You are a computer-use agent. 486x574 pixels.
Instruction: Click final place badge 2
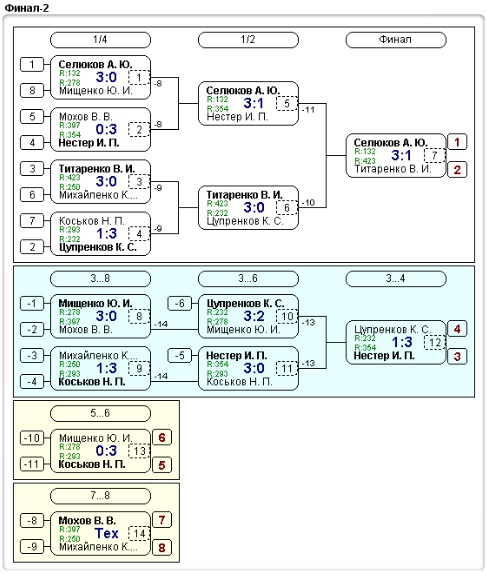pos(457,170)
